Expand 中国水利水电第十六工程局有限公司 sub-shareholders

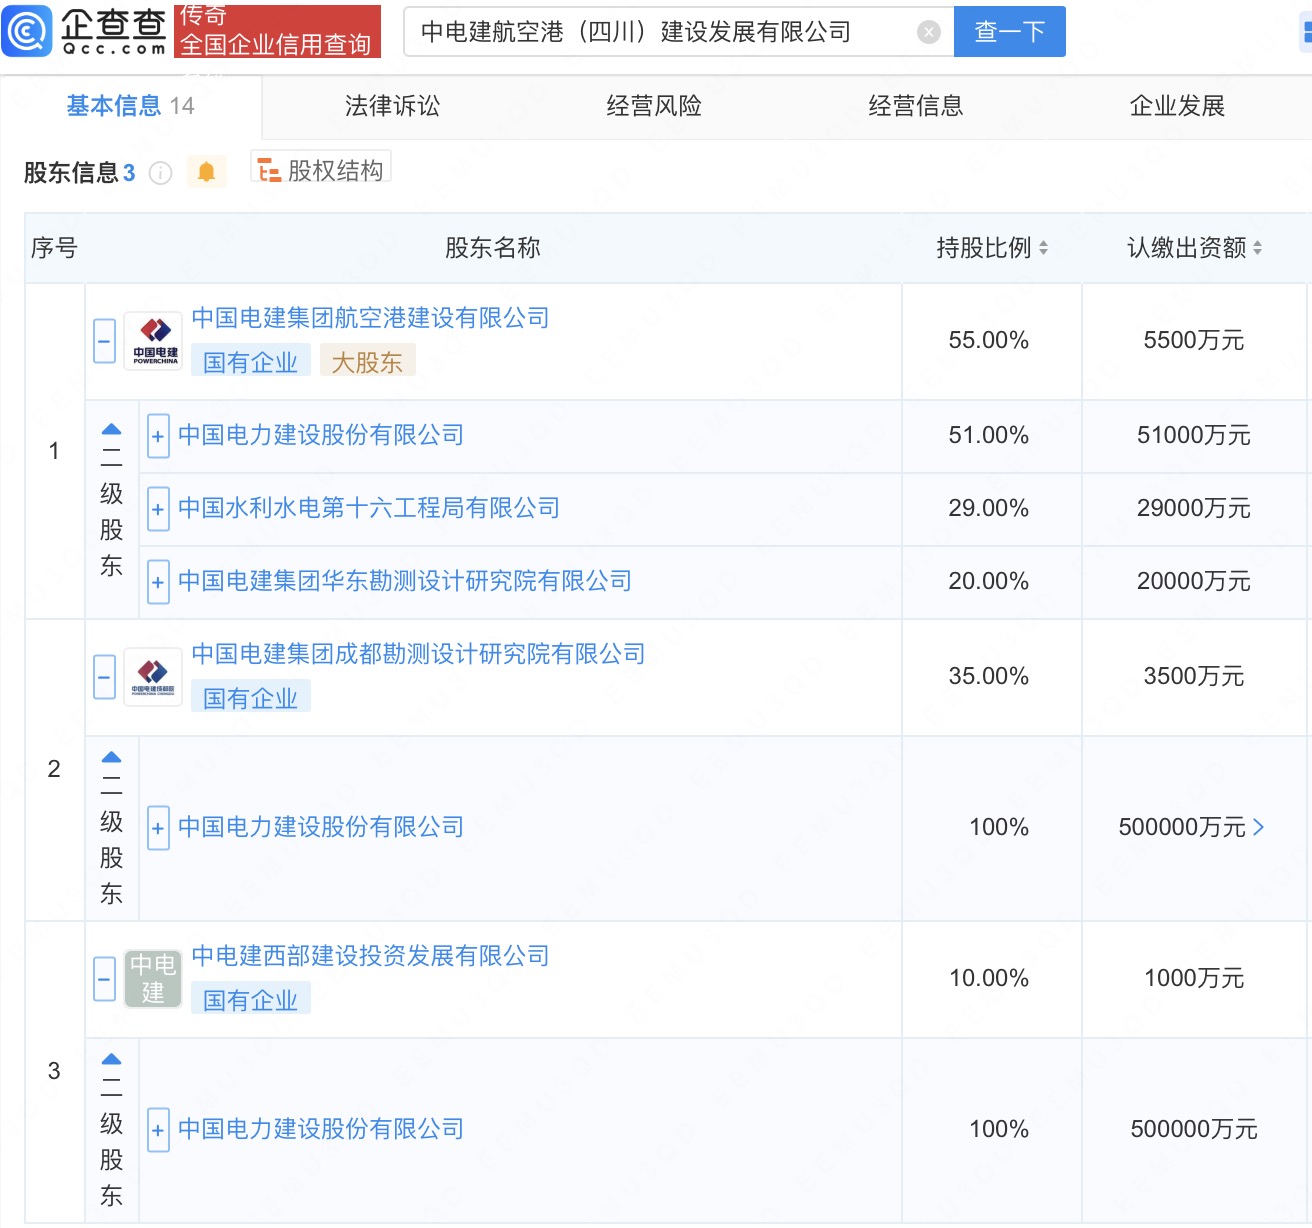coord(158,509)
